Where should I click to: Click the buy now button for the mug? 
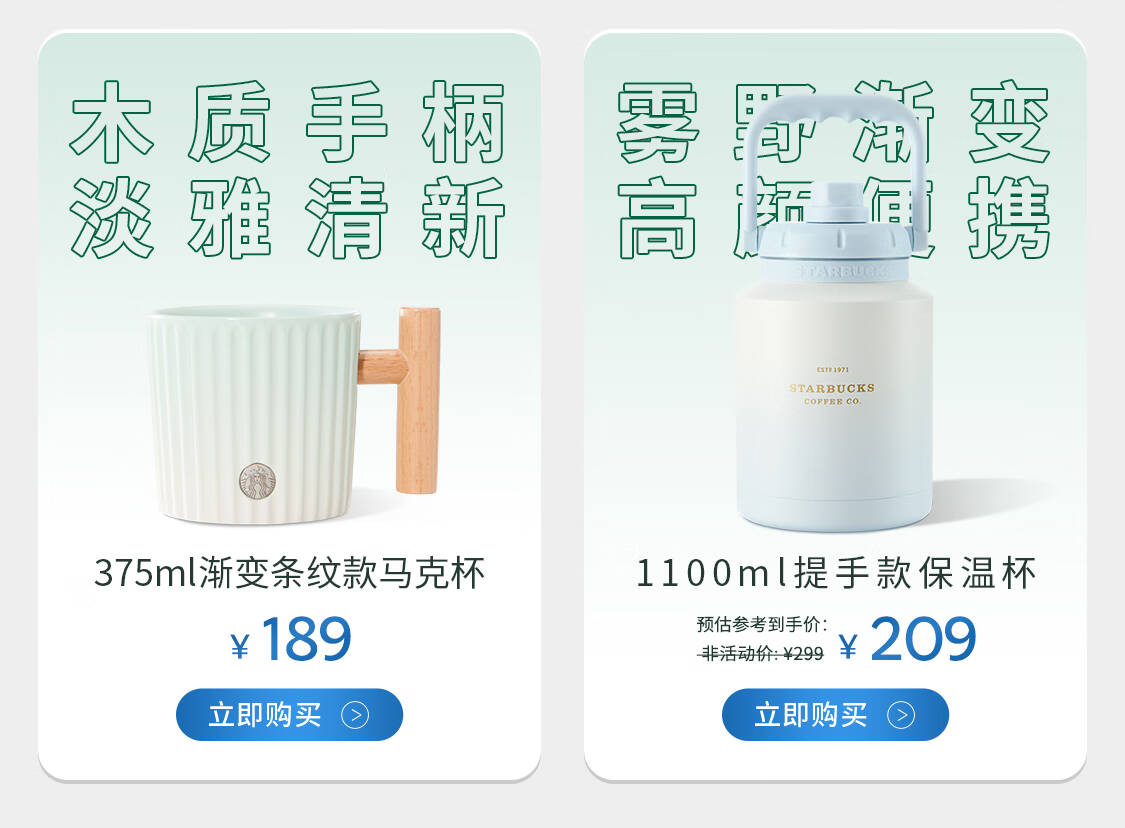click(289, 715)
